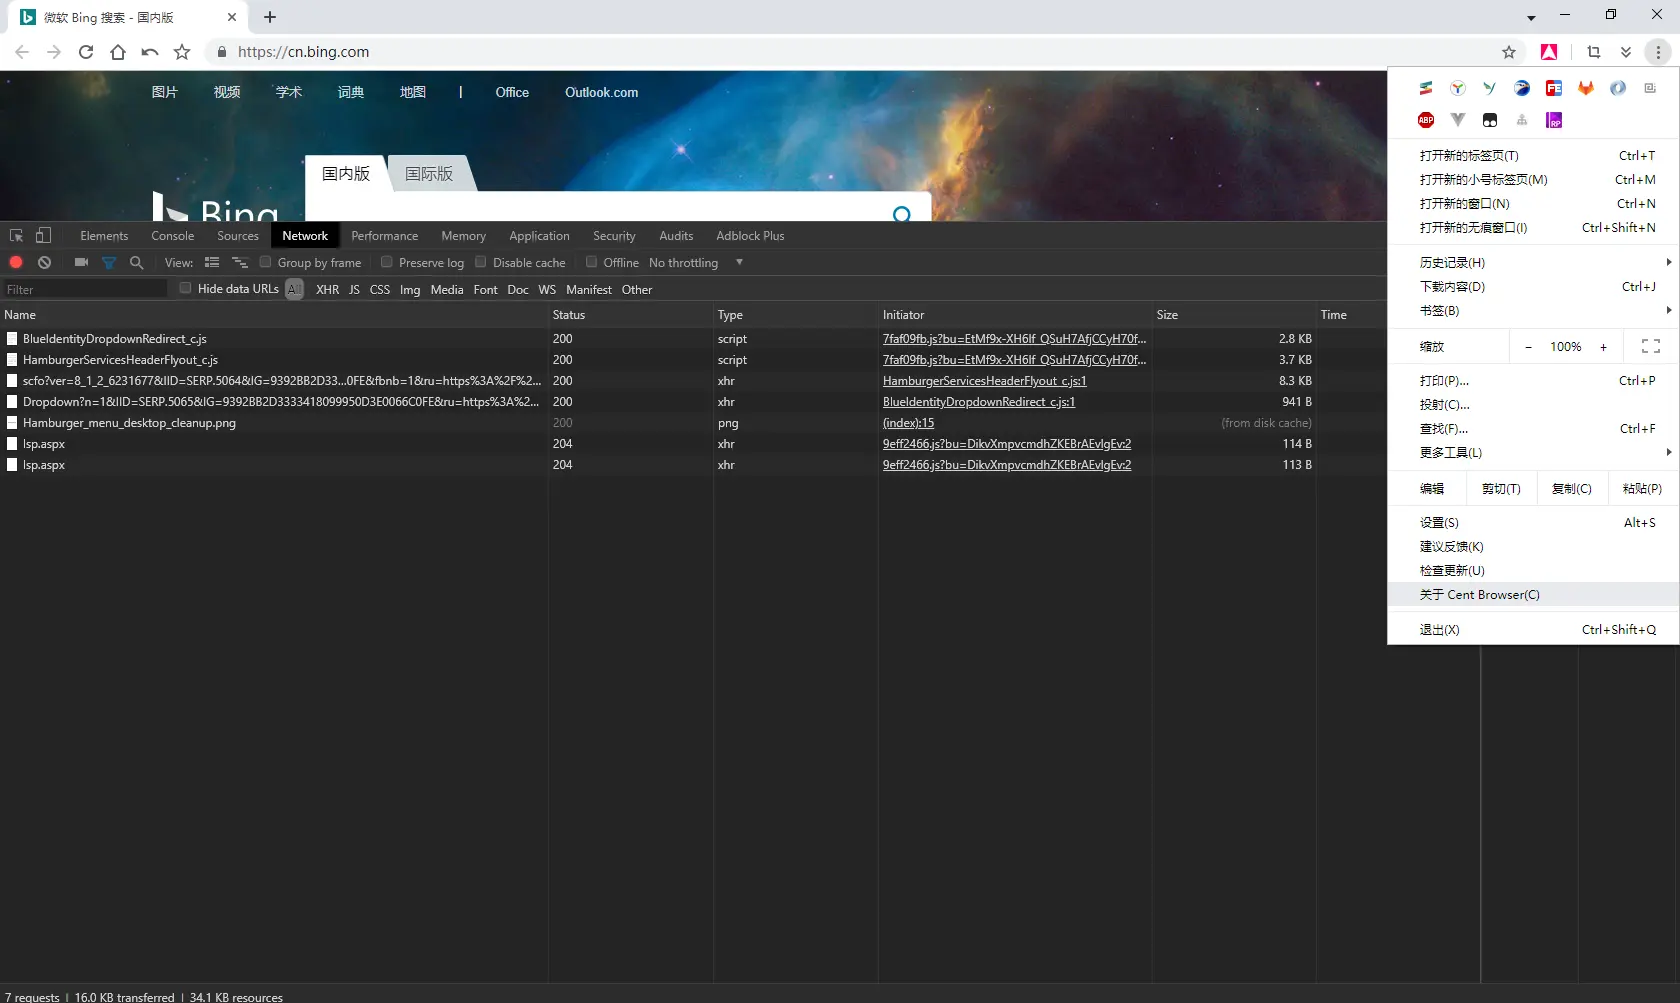Show the waterfall overview view icon
The width and height of the screenshot is (1680, 1003).
pyautogui.click(x=240, y=262)
